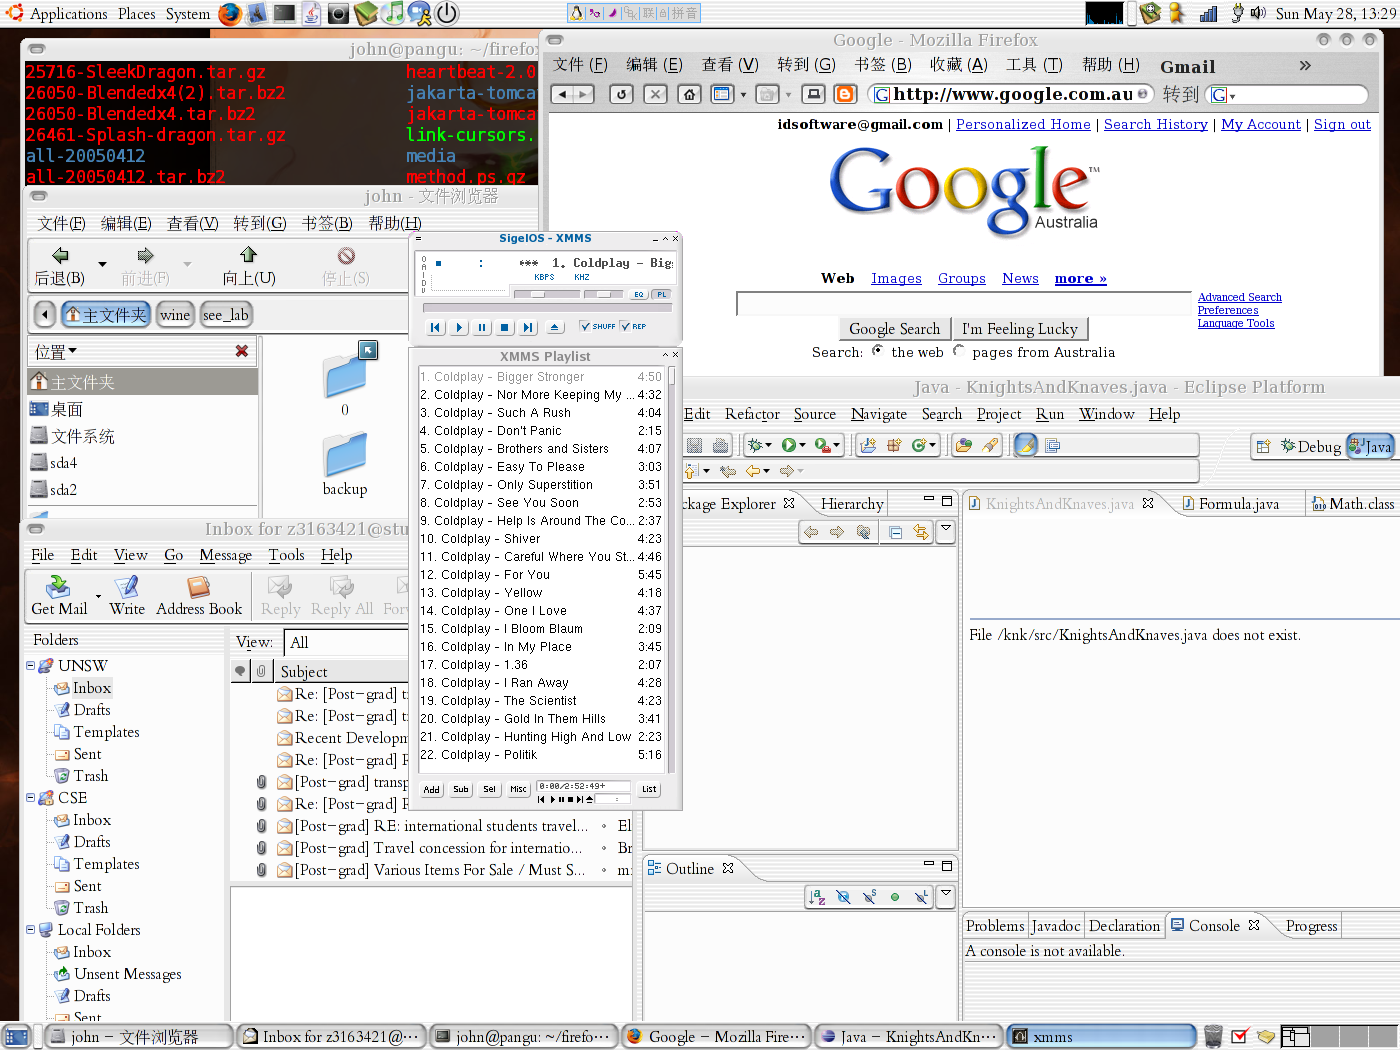Image resolution: width=1400 pixels, height=1050 pixels.
Task: Open Eclipse Project menu
Action: pyautogui.click(x=999, y=414)
